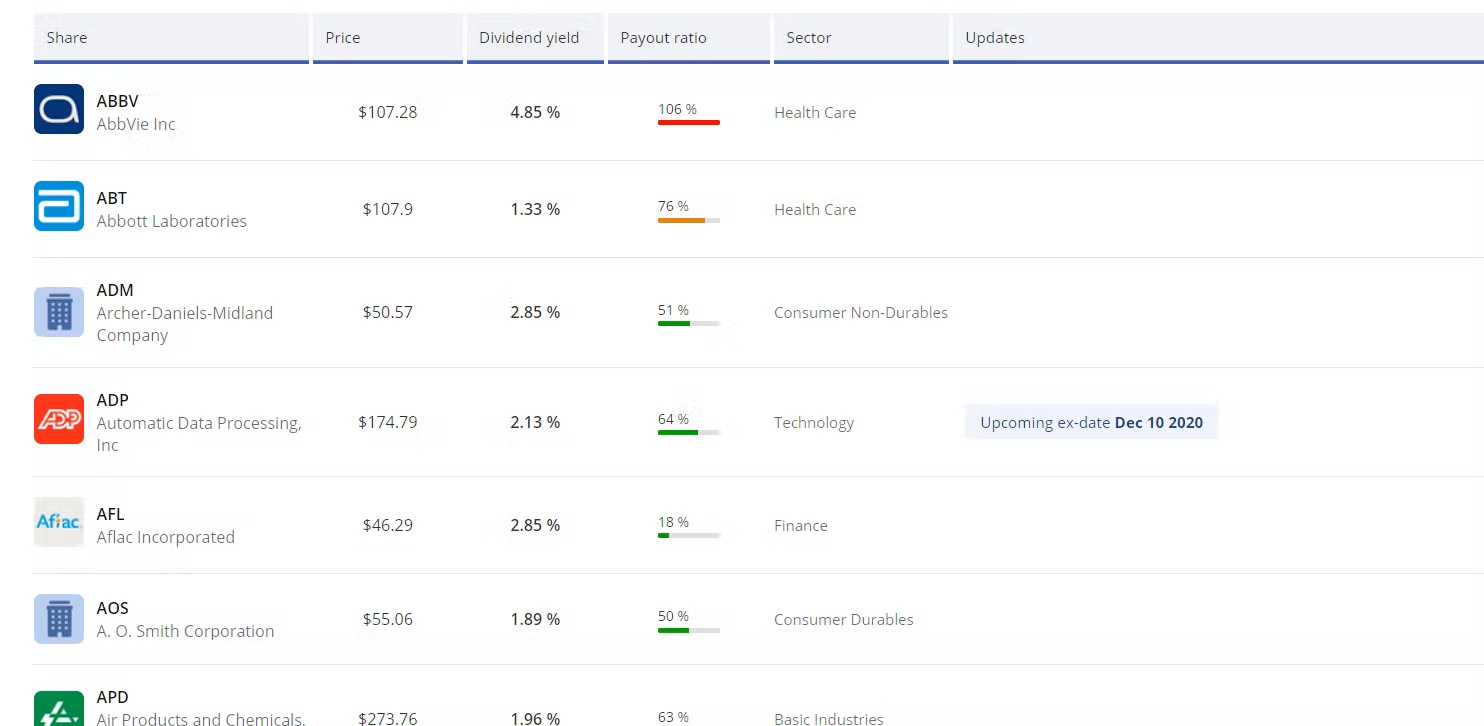The image size is (1484, 726).
Task: Sort by the Sector column header
Action: tap(861, 38)
